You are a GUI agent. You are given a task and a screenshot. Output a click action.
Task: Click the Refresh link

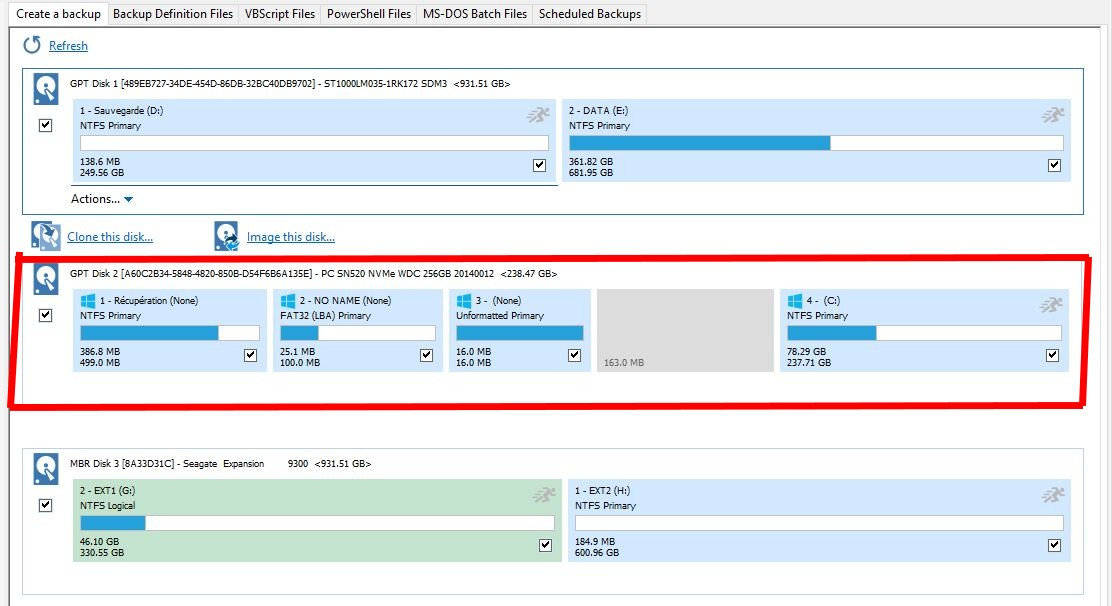click(x=68, y=46)
